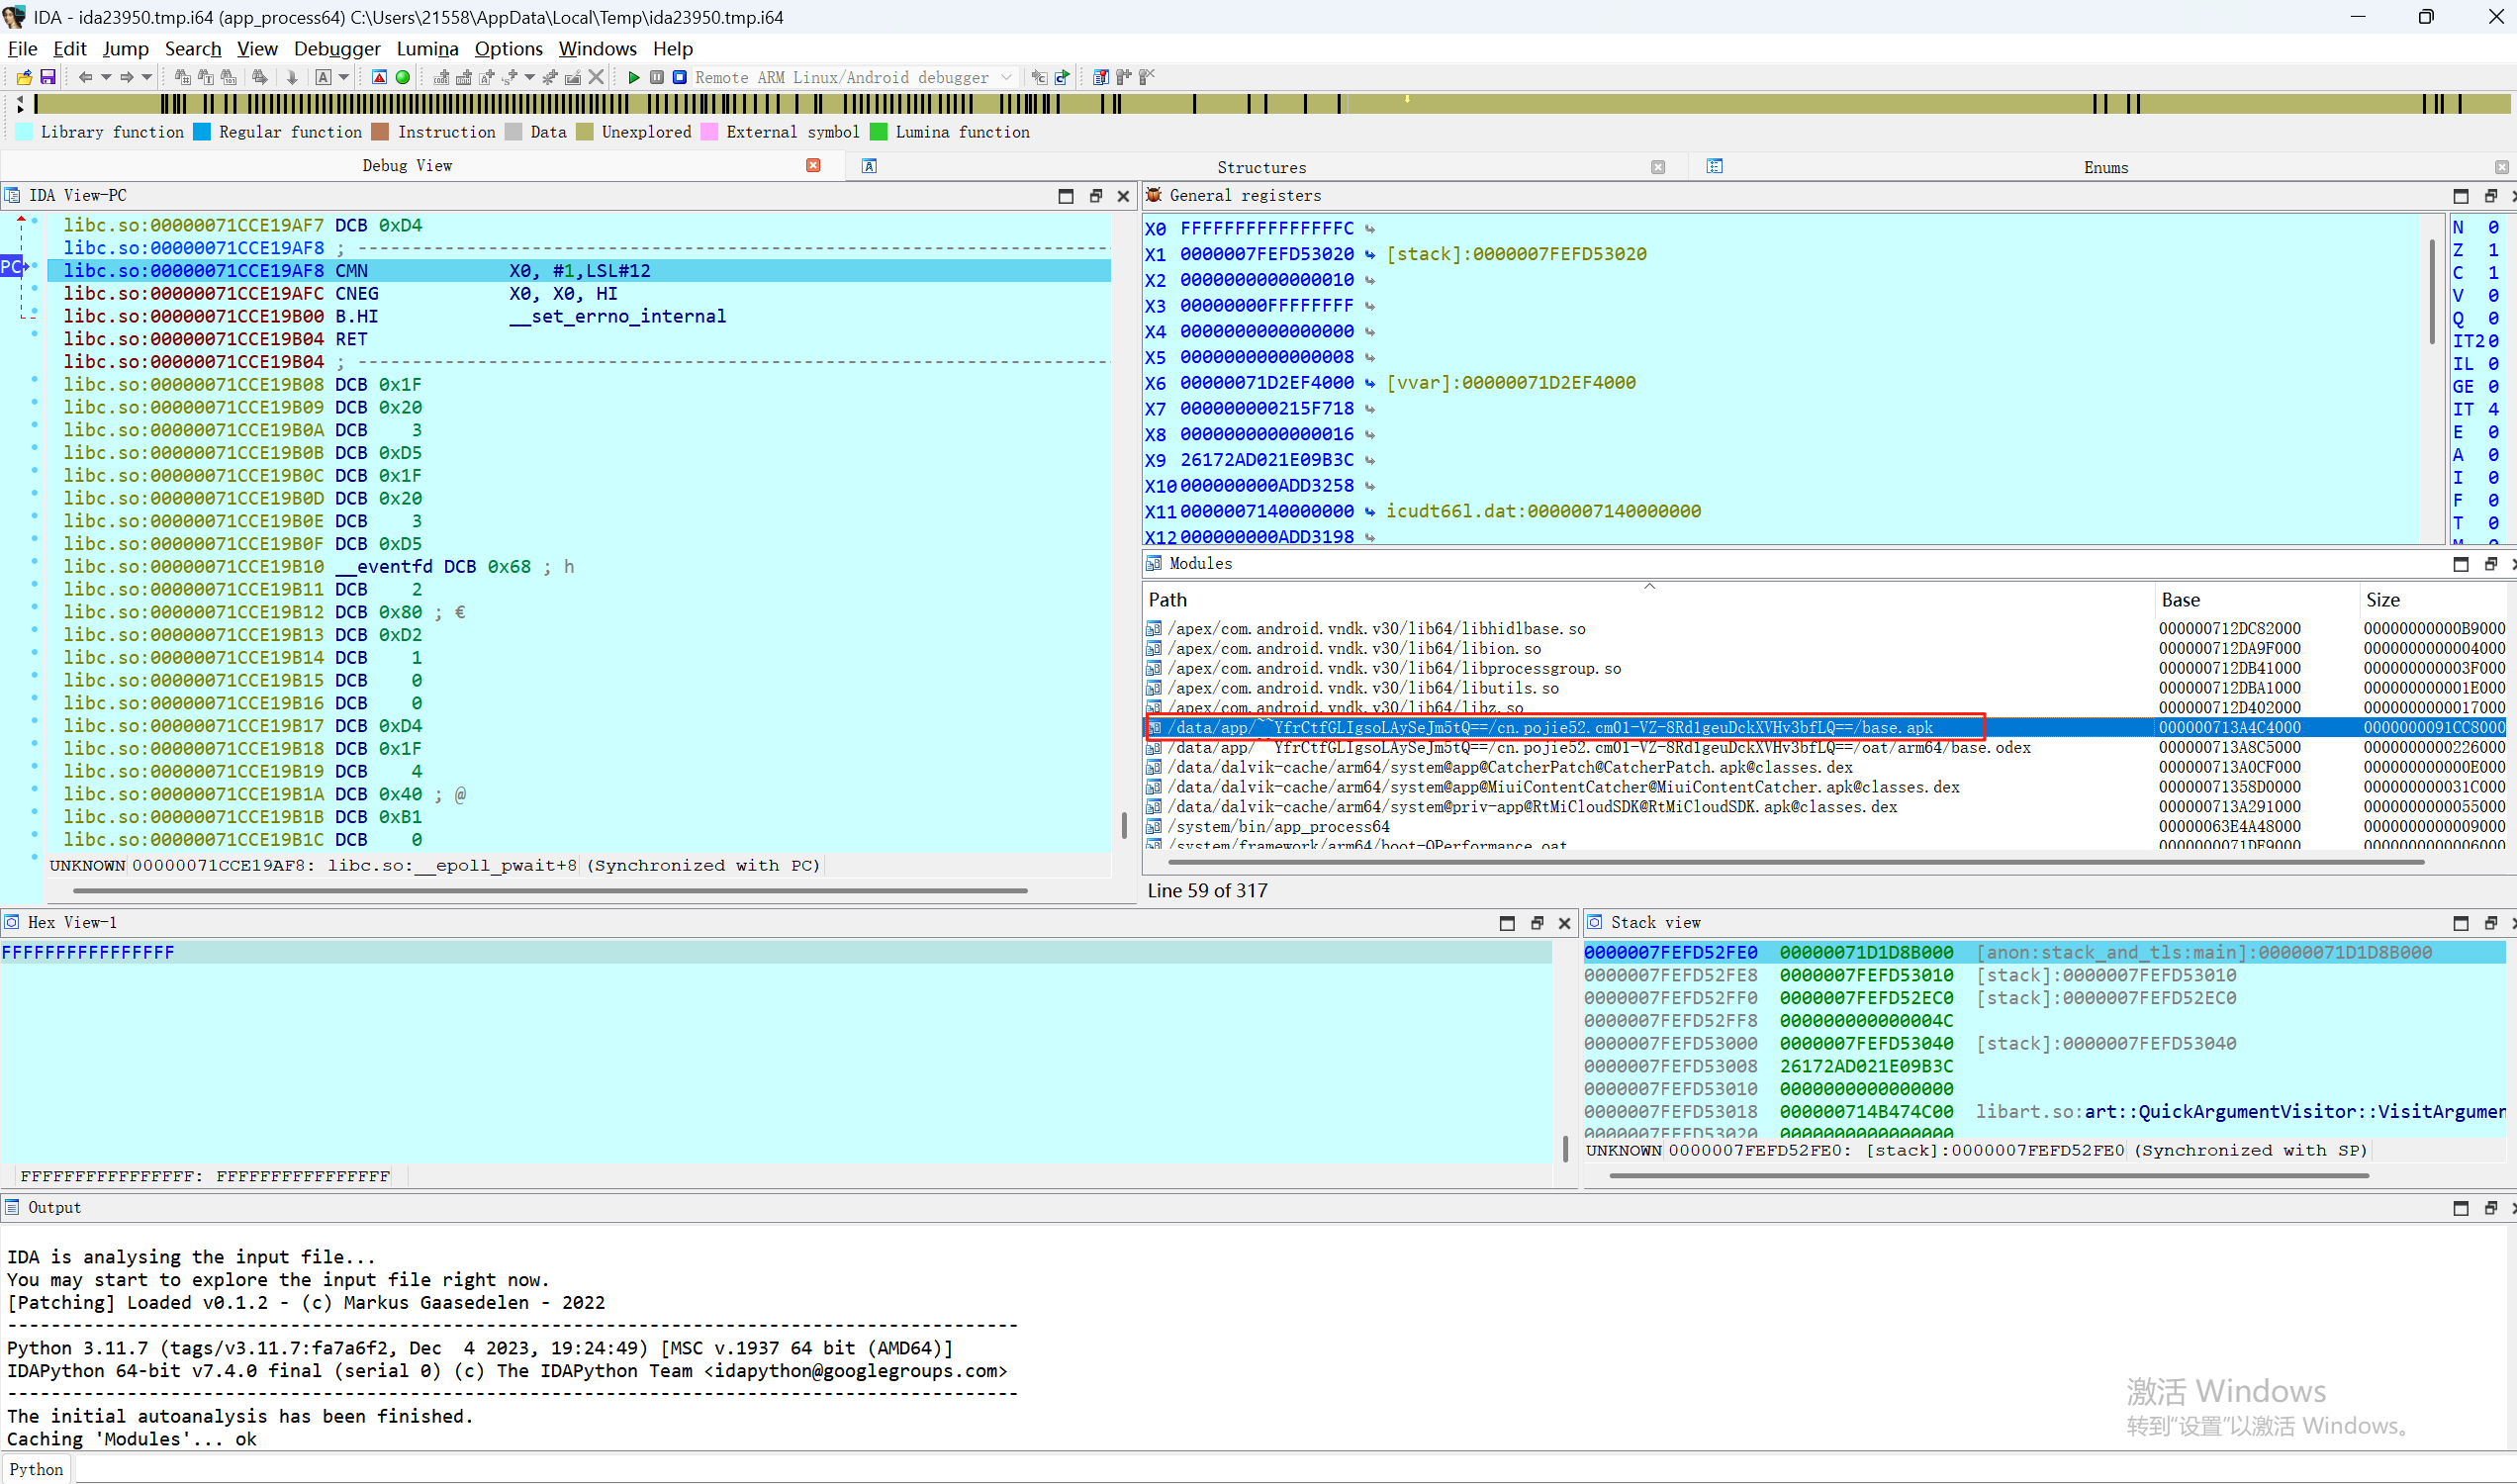Click the Library function color swatch

point(25,132)
